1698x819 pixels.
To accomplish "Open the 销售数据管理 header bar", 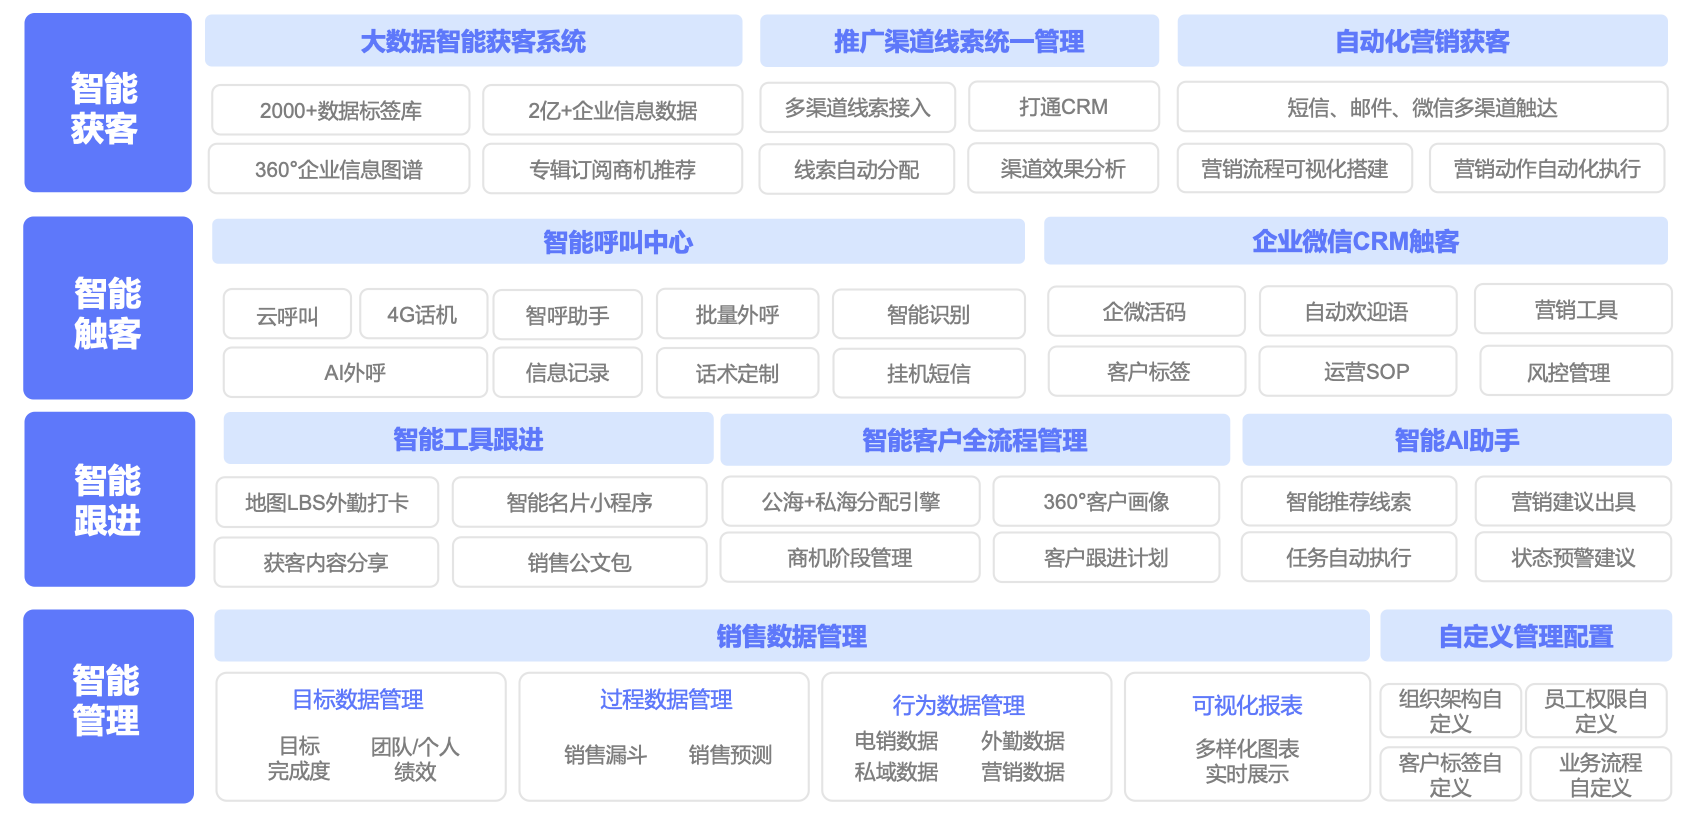I will click(791, 636).
